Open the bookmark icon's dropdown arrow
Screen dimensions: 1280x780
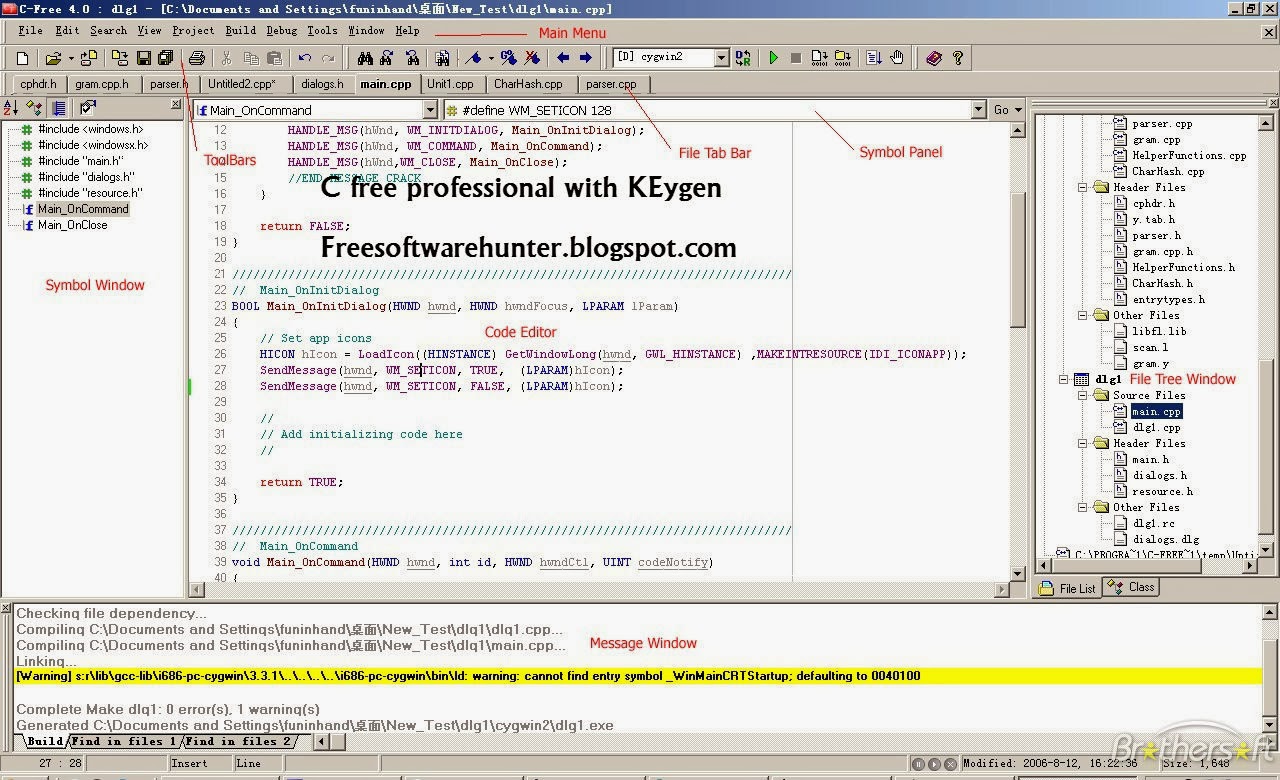489,58
